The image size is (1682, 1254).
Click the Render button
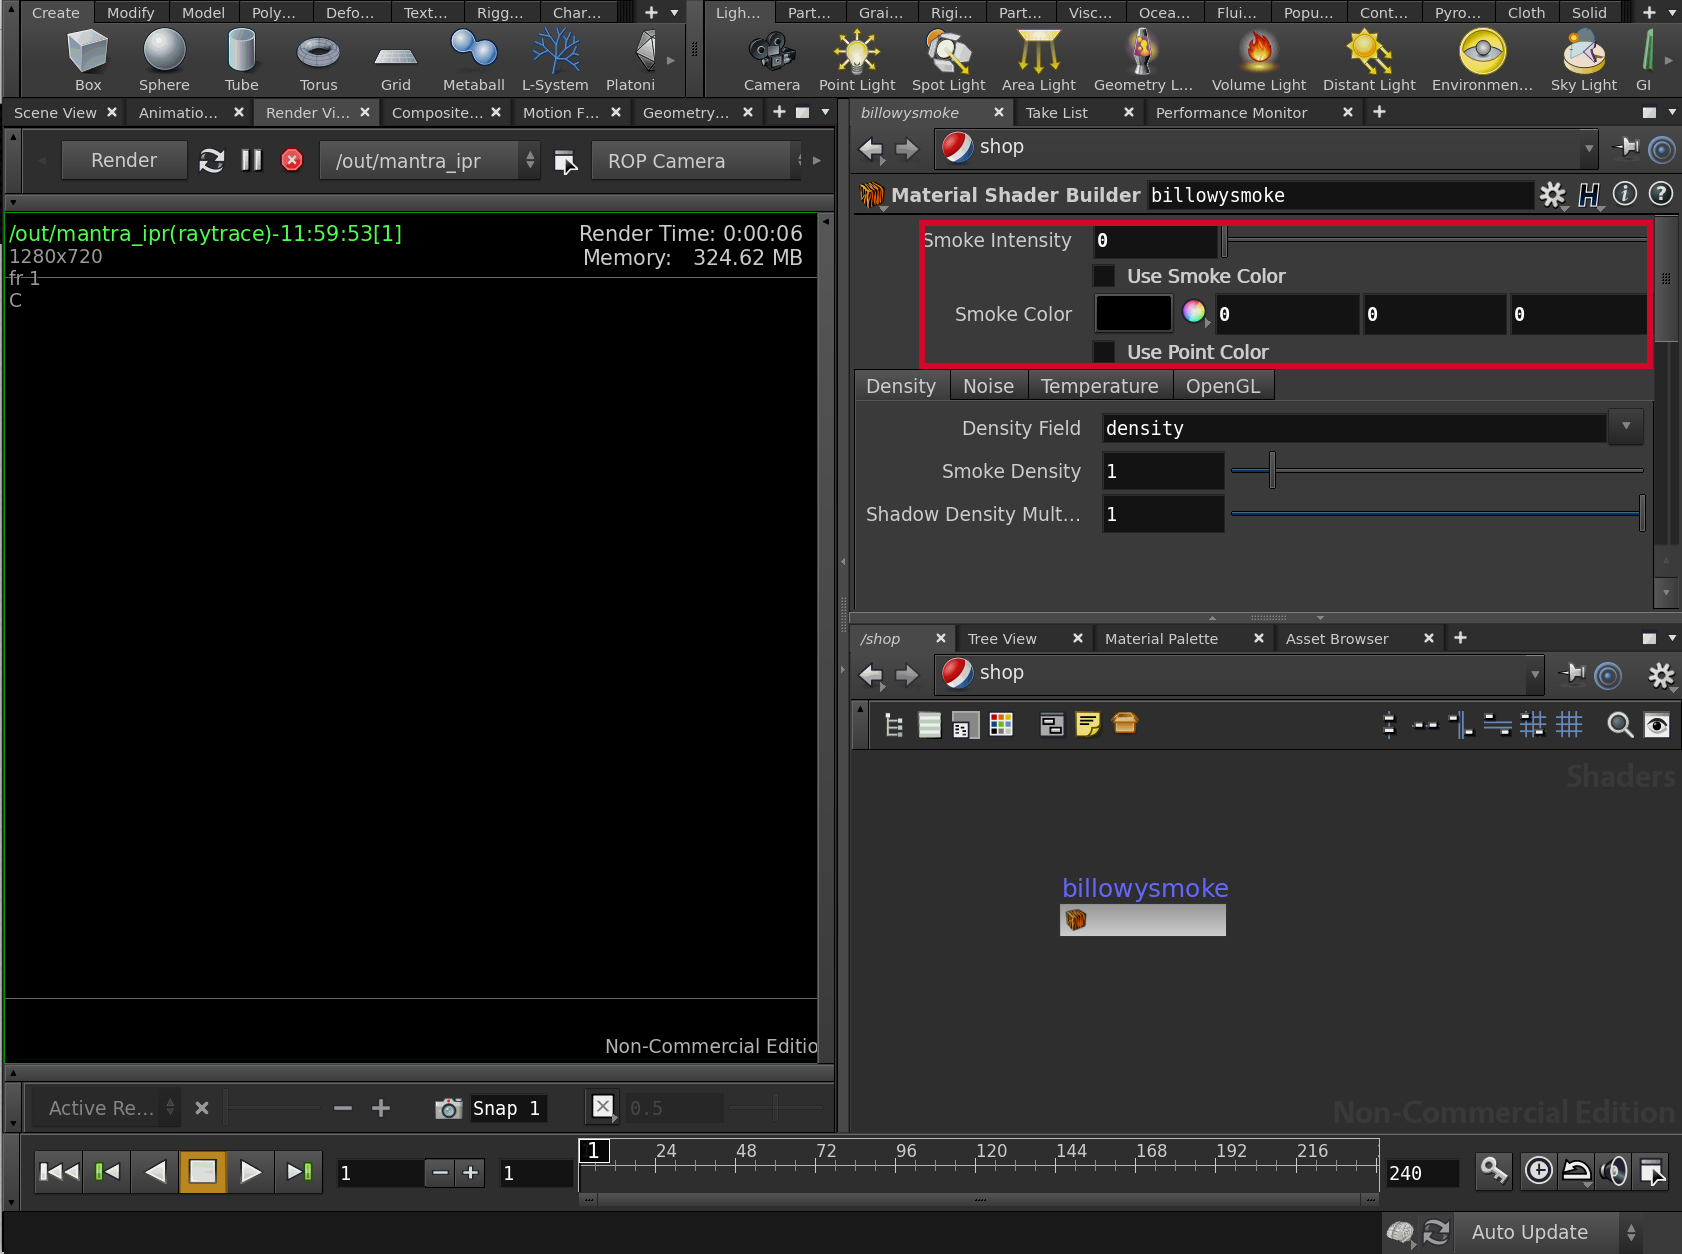(x=124, y=160)
